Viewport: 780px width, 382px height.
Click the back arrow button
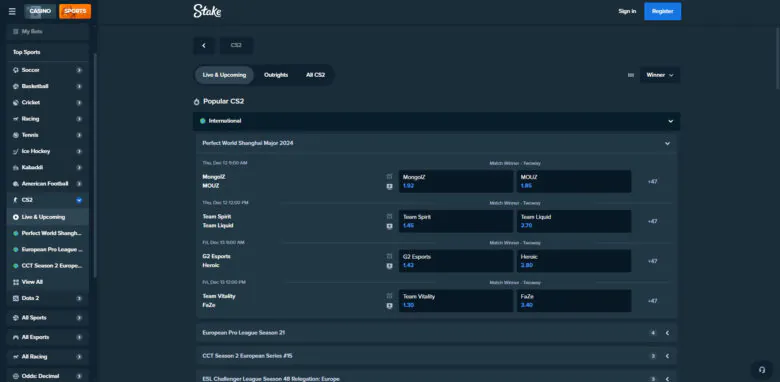[x=204, y=45]
